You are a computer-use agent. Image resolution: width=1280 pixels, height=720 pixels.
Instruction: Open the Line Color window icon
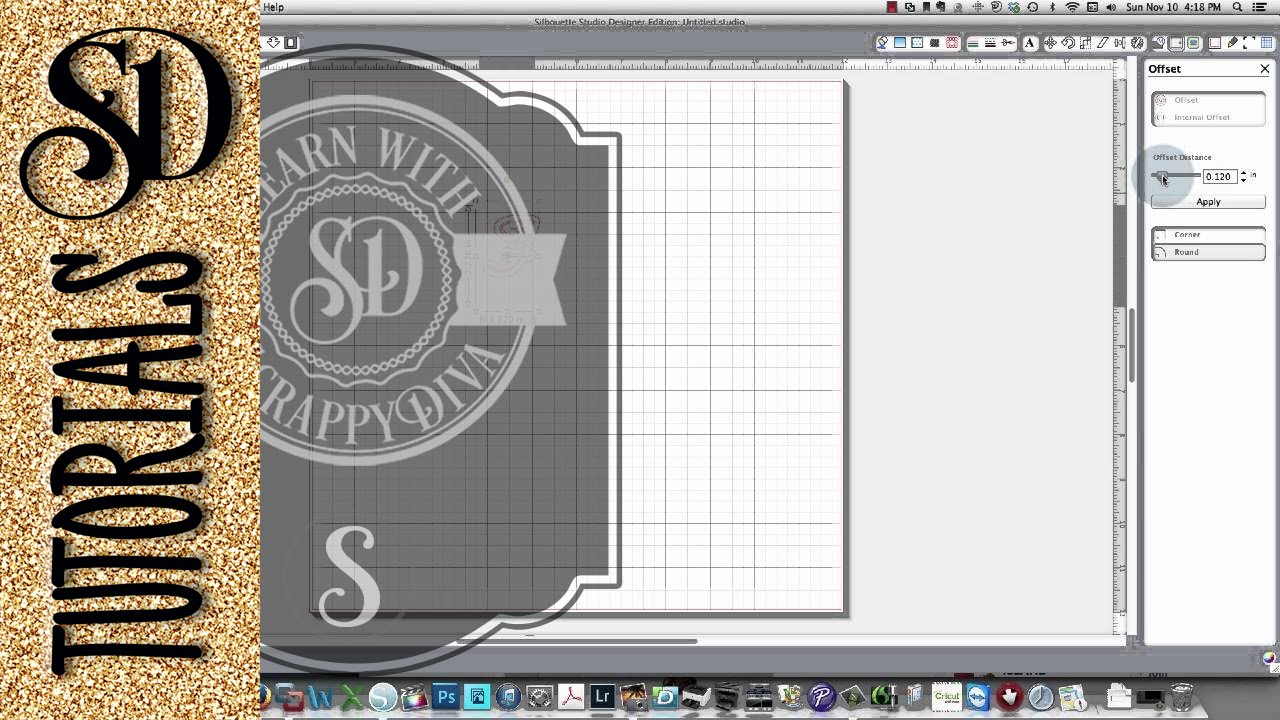(x=972, y=43)
